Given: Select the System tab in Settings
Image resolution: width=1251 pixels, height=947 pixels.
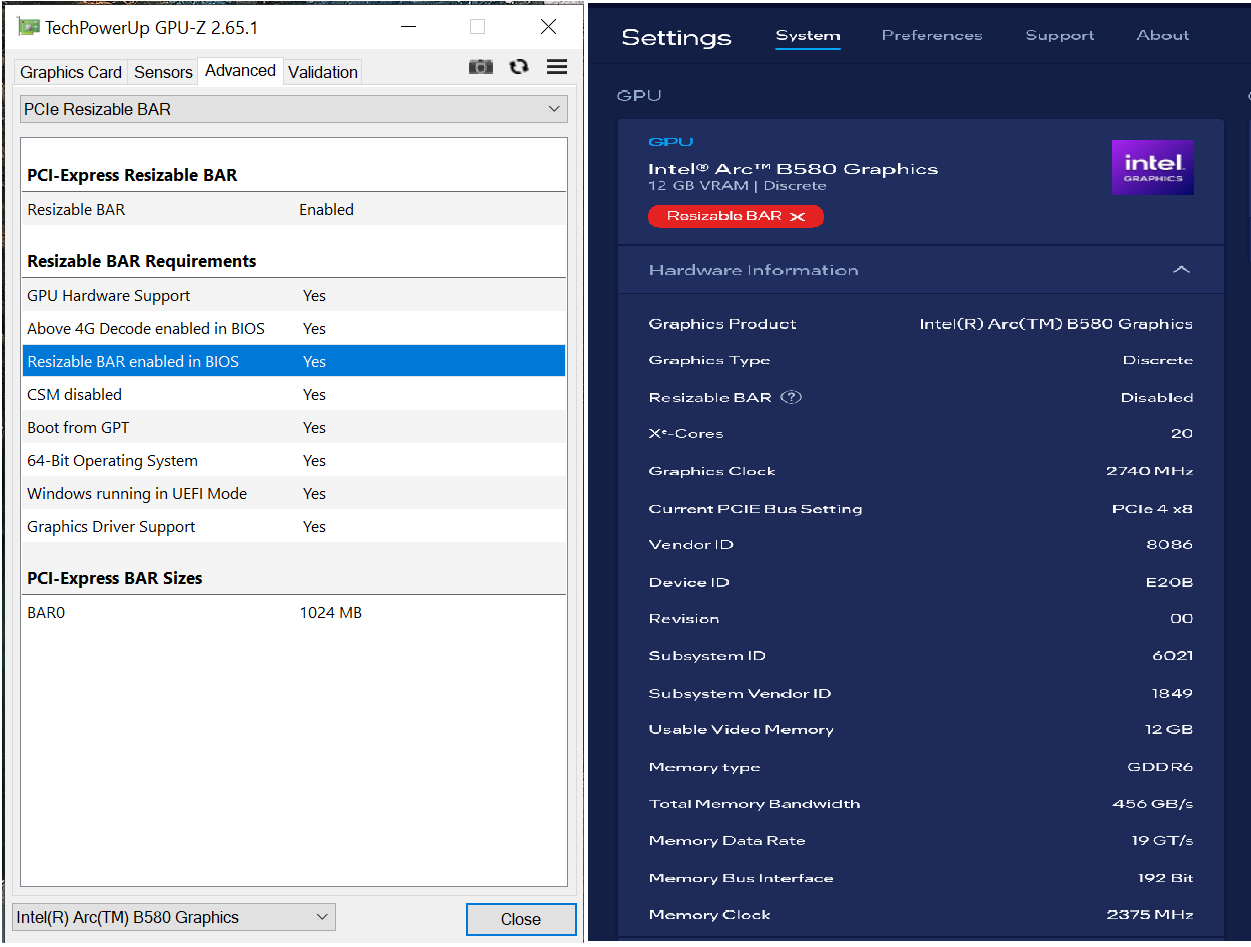Looking at the screenshot, I should (x=808, y=36).
